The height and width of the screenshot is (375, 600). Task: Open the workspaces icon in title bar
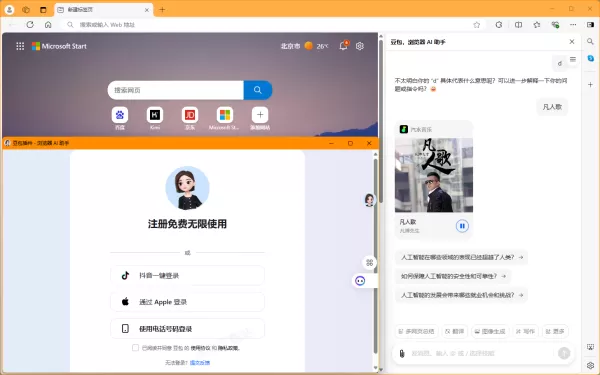click(x=26, y=10)
